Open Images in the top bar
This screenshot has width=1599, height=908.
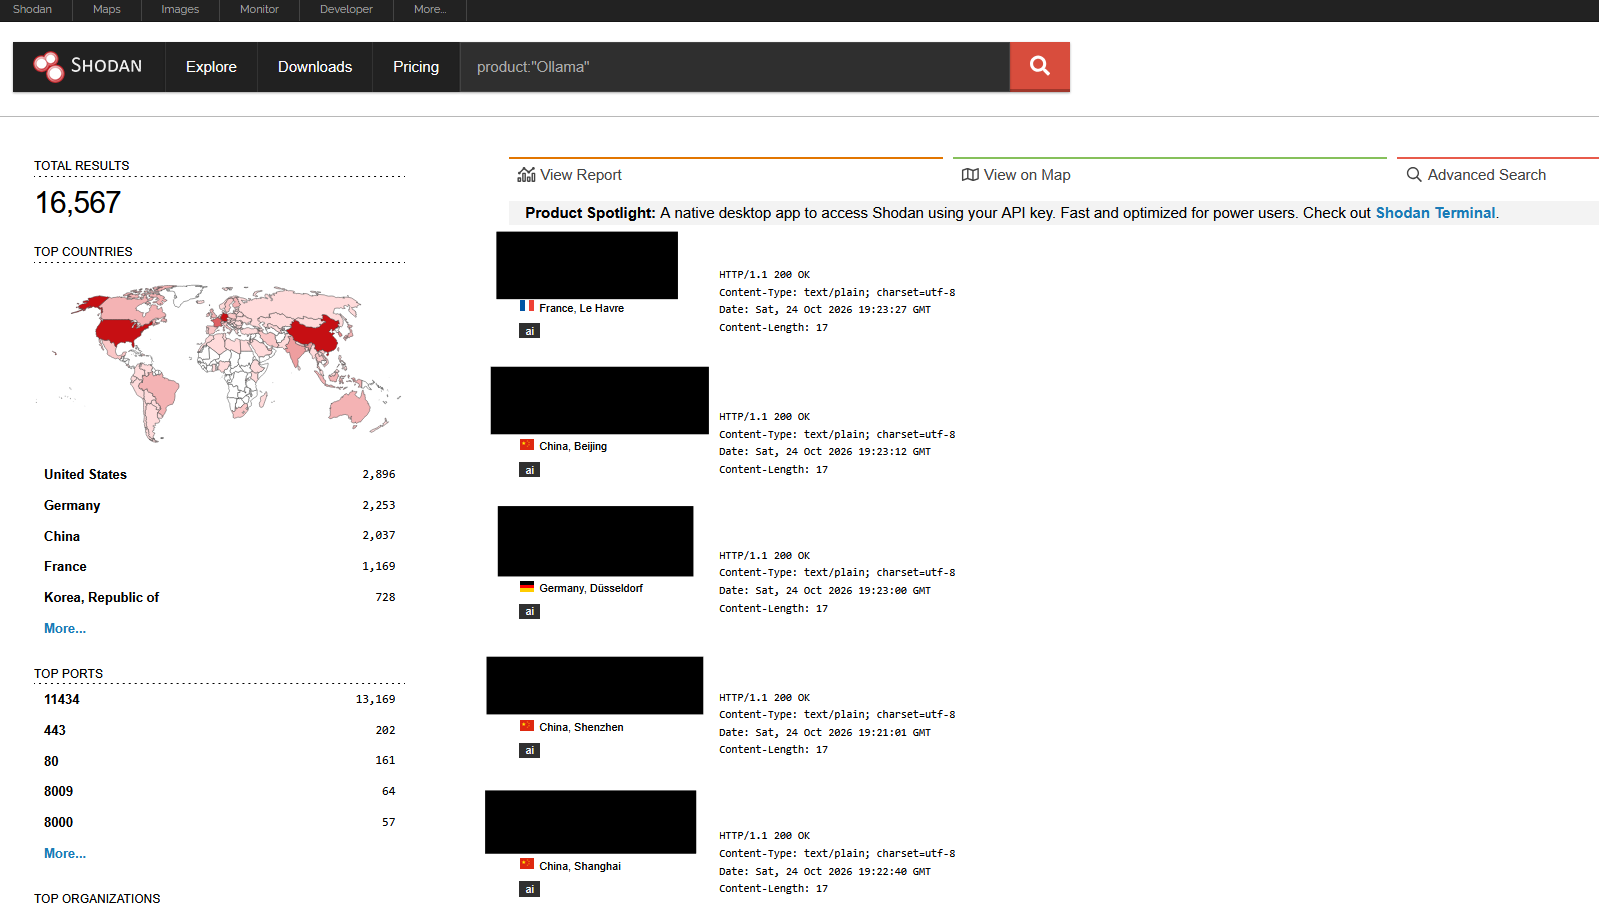pos(180,9)
